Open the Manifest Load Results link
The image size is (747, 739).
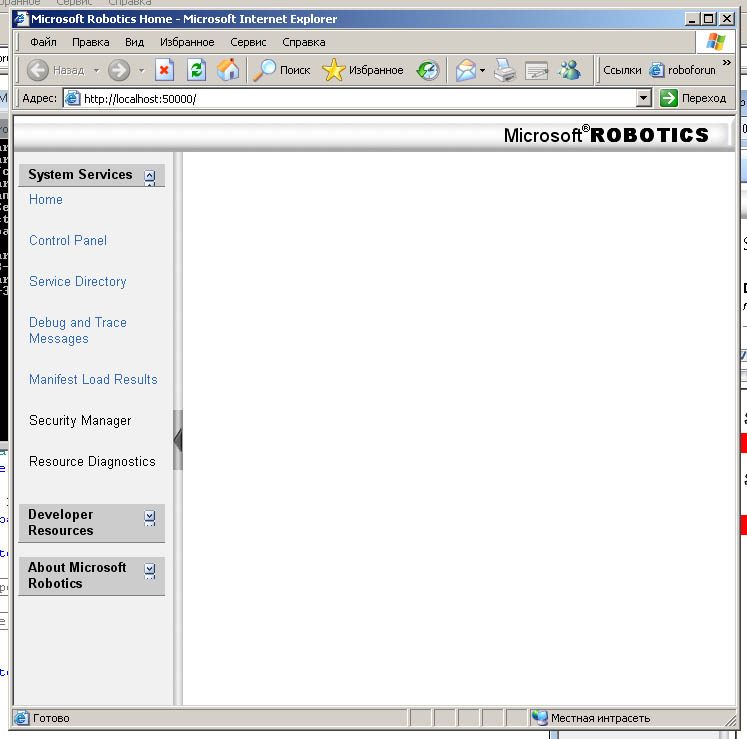pyautogui.click(x=93, y=379)
